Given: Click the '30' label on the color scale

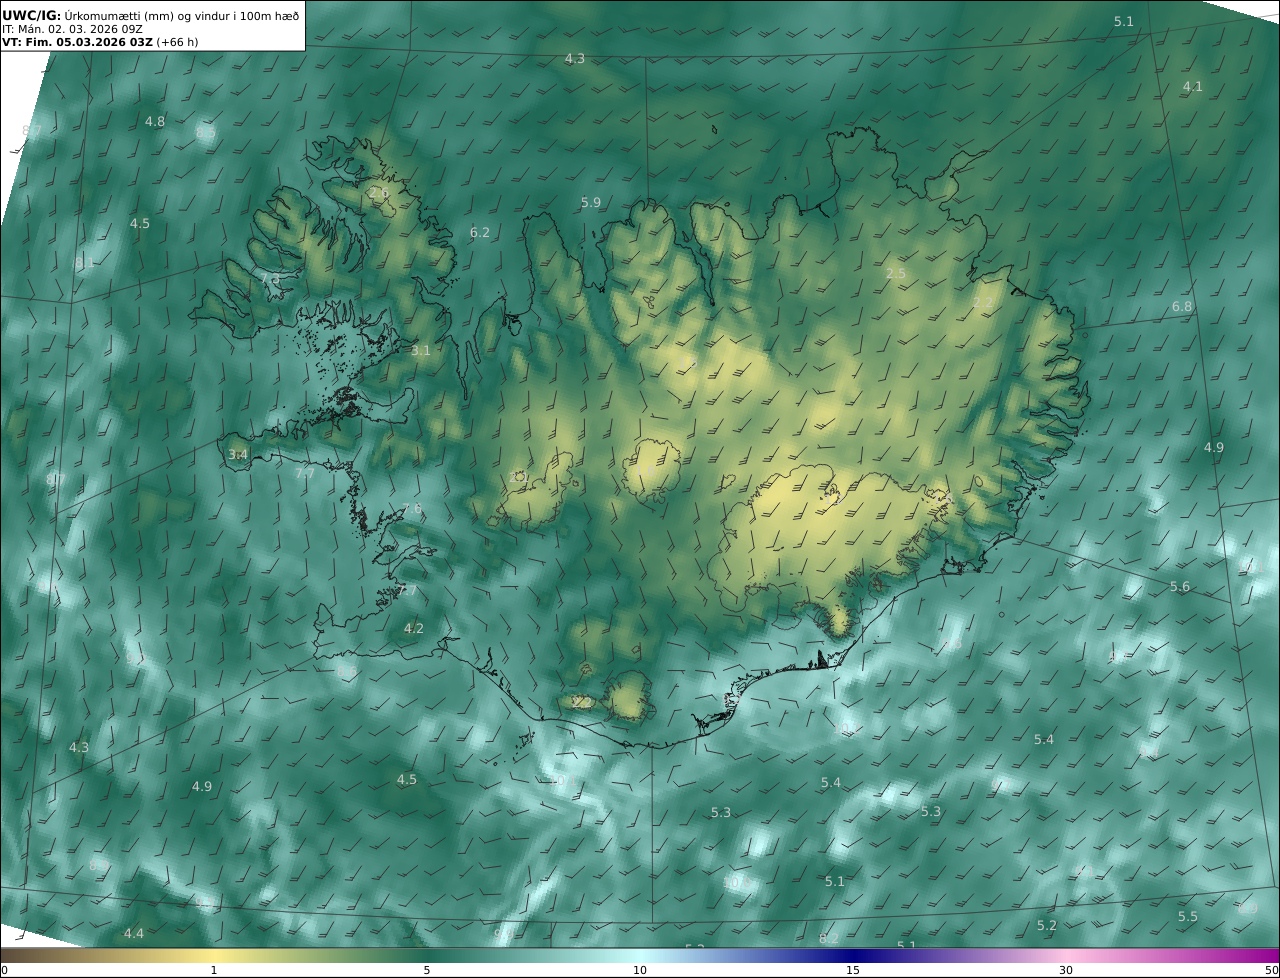Looking at the screenshot, I should (x=1066, y=970).
